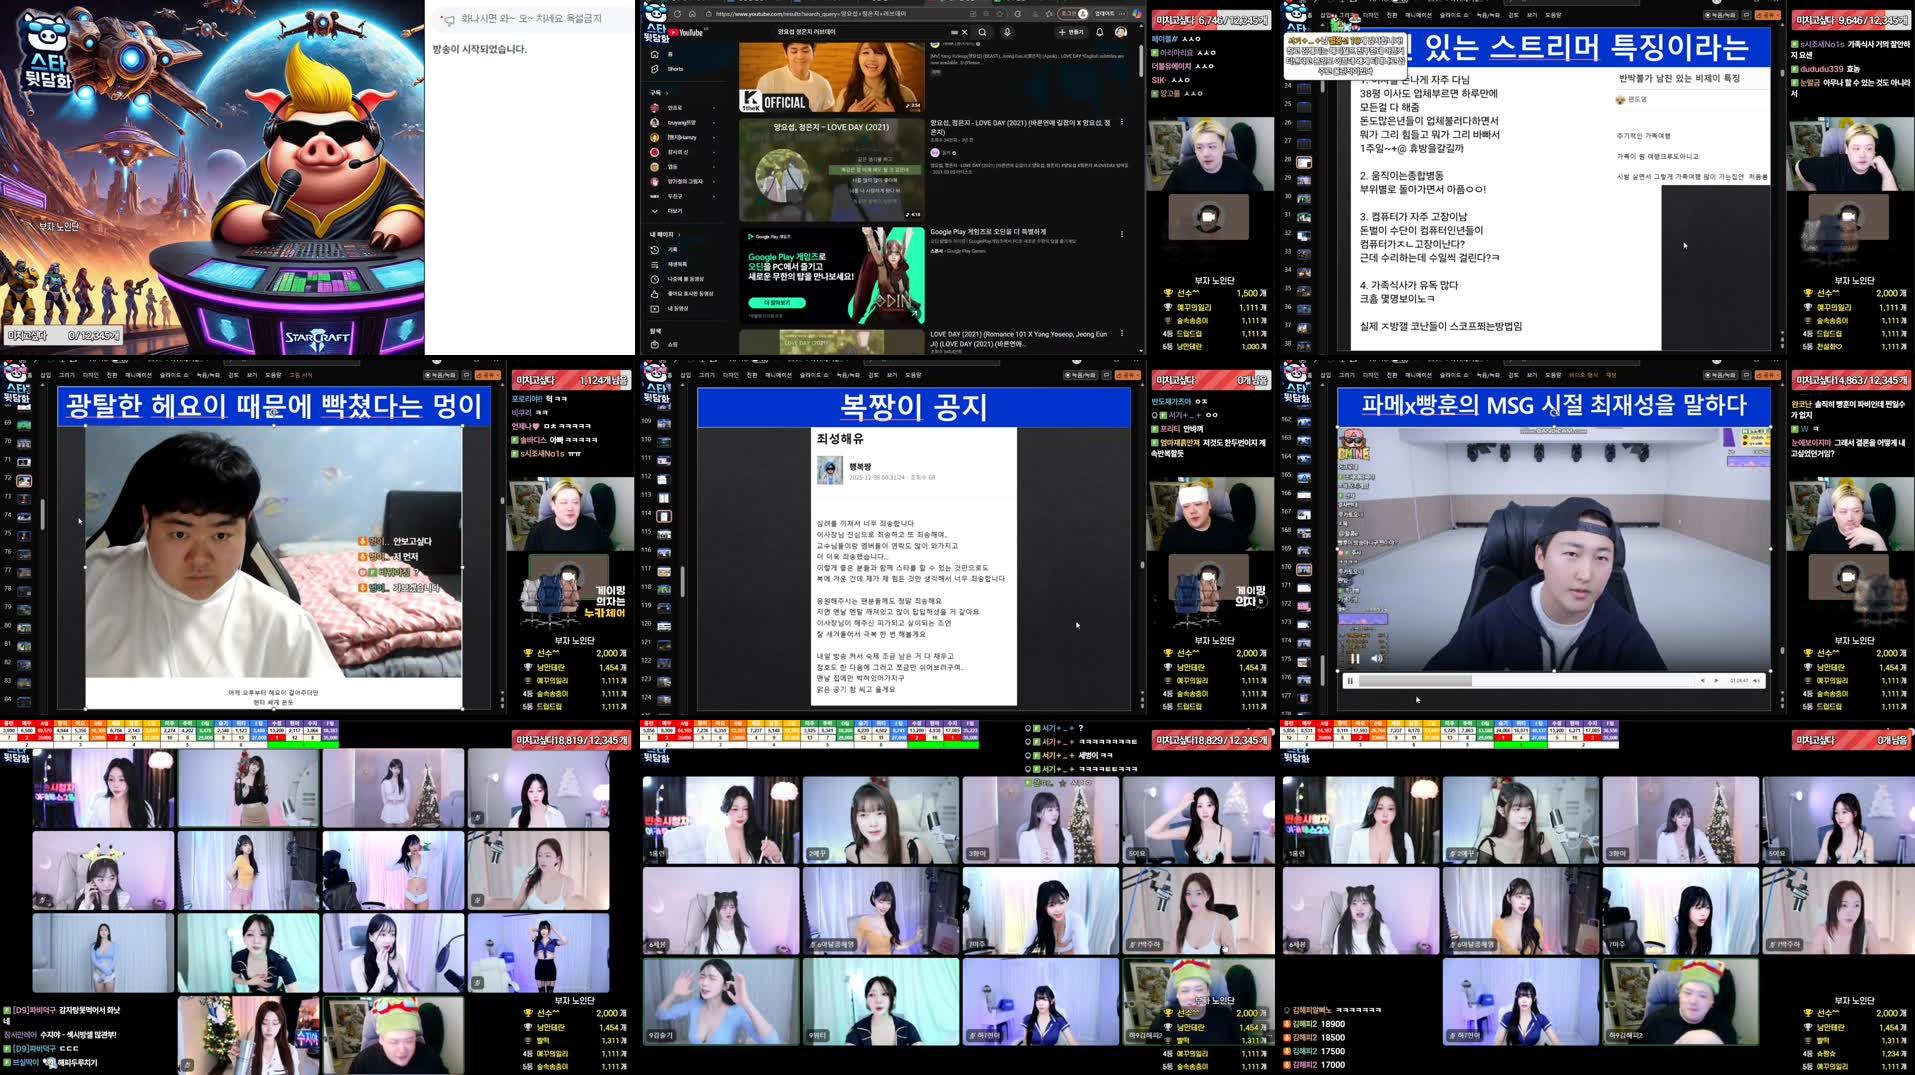Toggle the bookmark star in the address bar
The image size is (1915, 1075).
click(x=1000, y=14)
